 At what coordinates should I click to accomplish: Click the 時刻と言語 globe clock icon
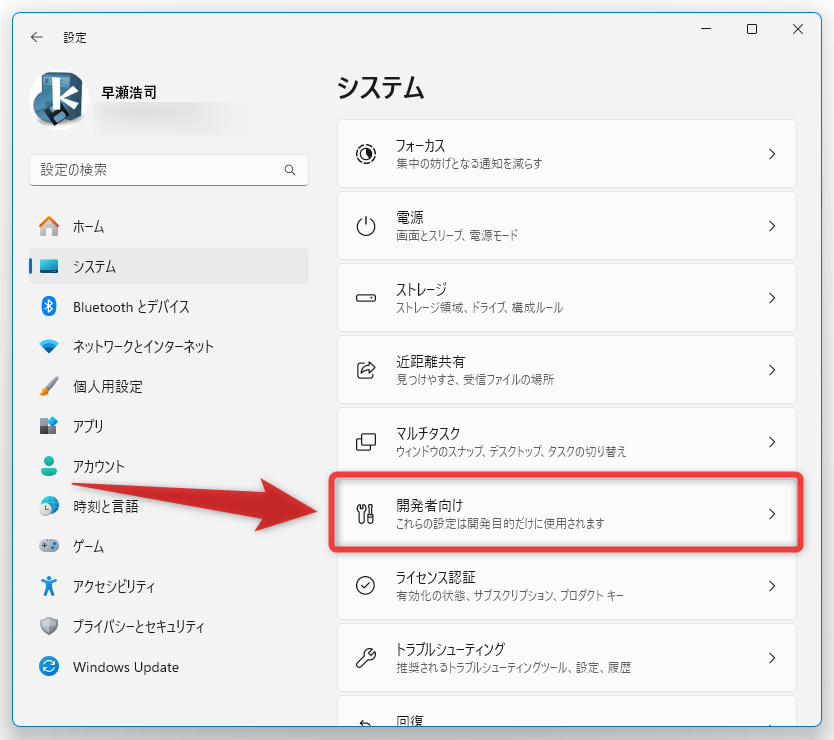pyautogui.click(x=49, y=506)
